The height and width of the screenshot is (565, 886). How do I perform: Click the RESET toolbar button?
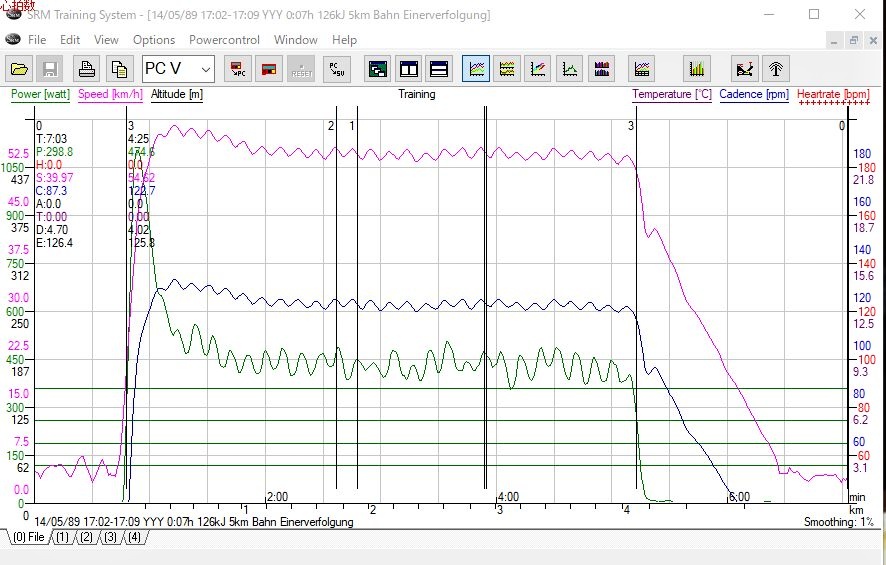(301, 69)
